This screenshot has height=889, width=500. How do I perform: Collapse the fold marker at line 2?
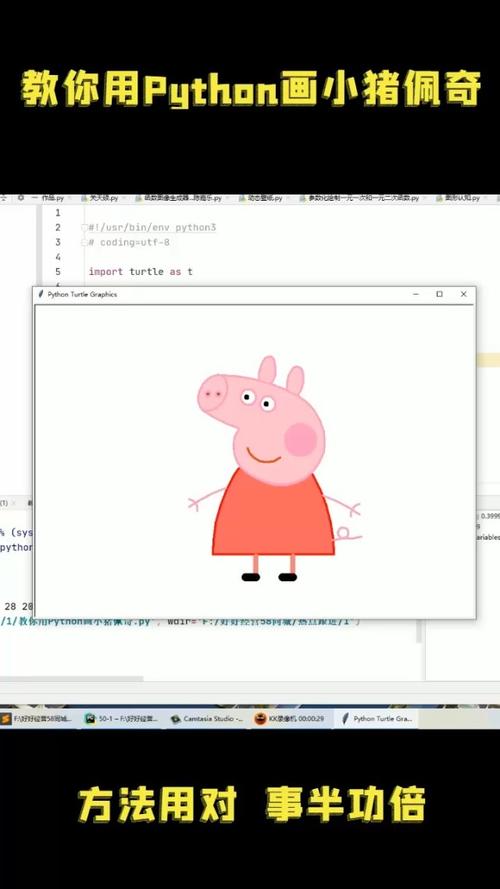84,227
